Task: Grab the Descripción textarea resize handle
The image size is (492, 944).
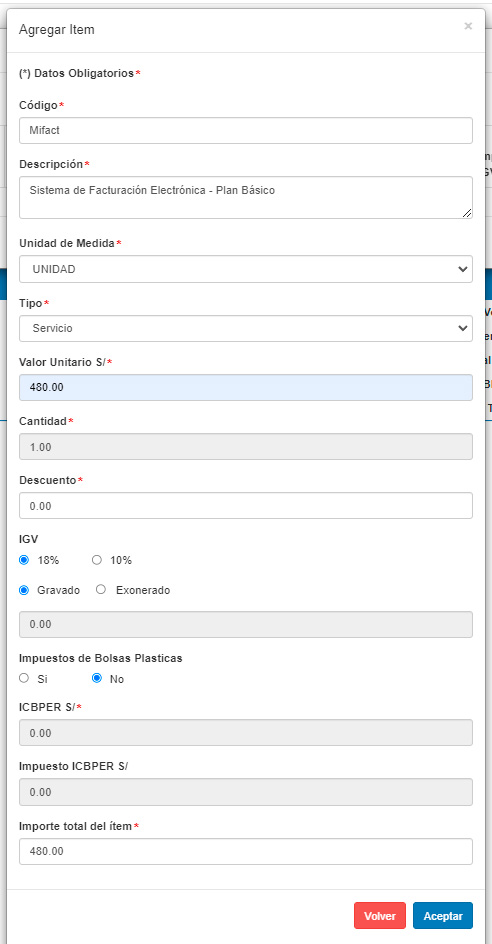Action: [x=467, y=213]
